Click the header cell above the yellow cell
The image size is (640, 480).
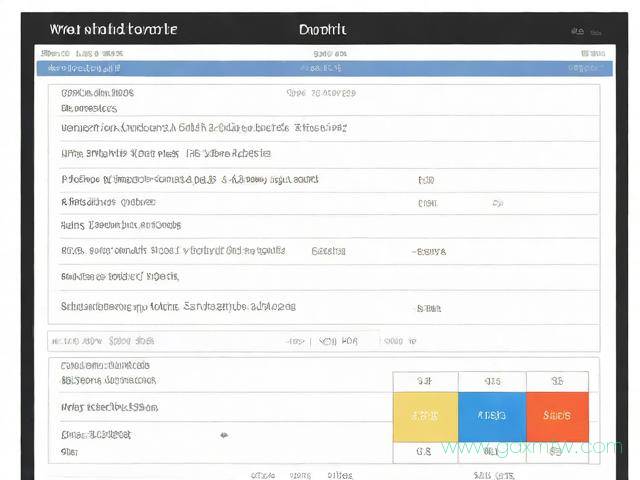425,381
